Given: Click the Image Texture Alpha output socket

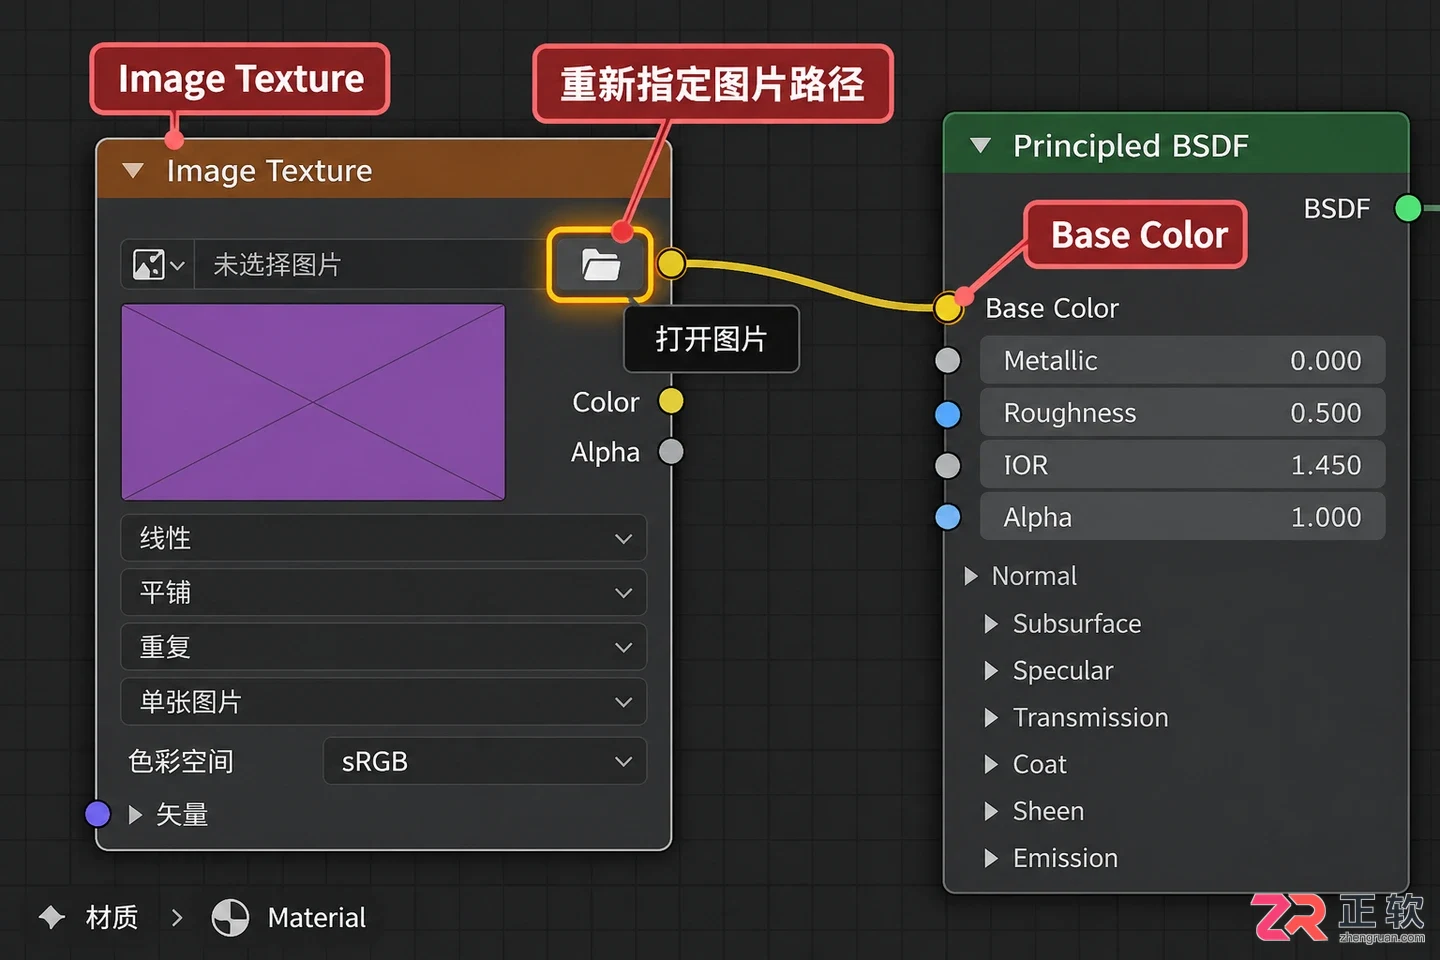Looking at the screenshot, I should 671,452.
